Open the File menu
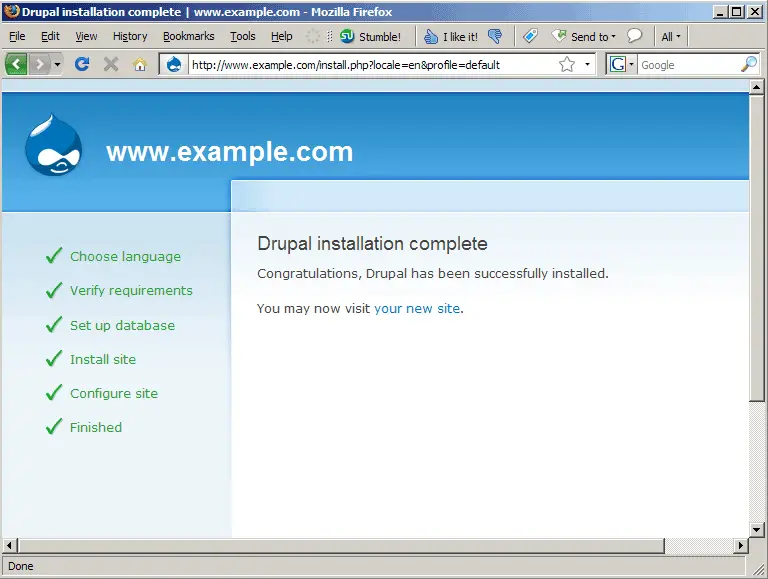 click(17, 36)
